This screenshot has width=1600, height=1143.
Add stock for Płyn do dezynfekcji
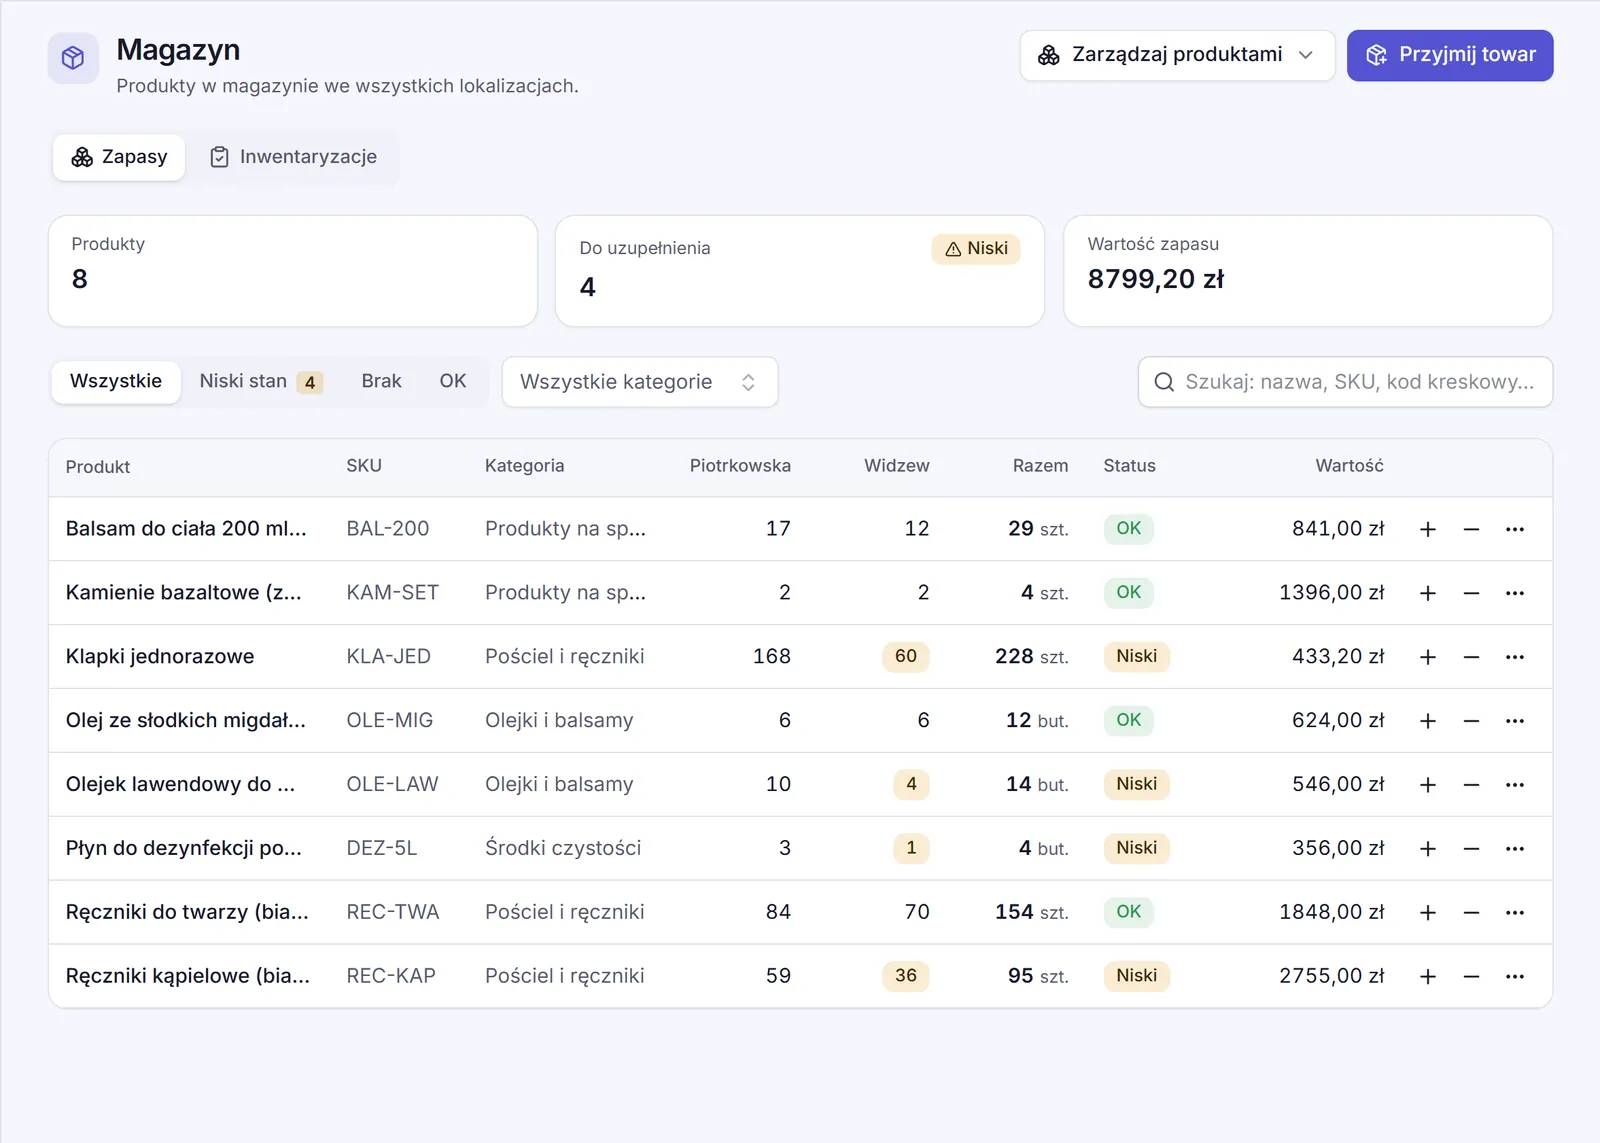click(x=1428, y=849)
